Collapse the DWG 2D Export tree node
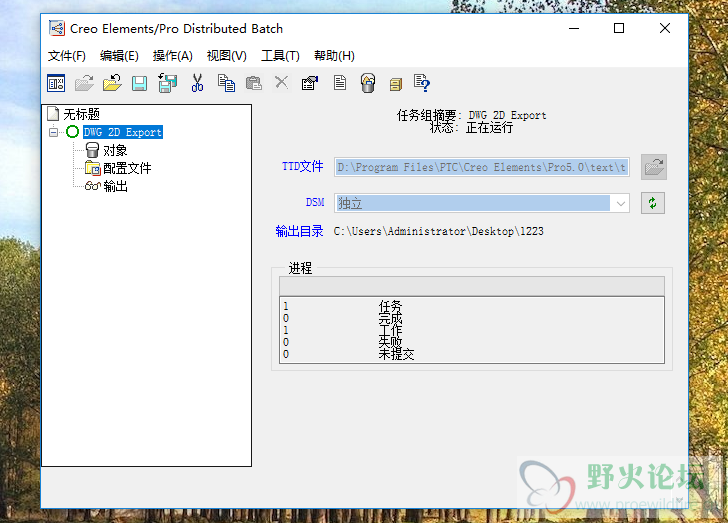 [53, 132]
